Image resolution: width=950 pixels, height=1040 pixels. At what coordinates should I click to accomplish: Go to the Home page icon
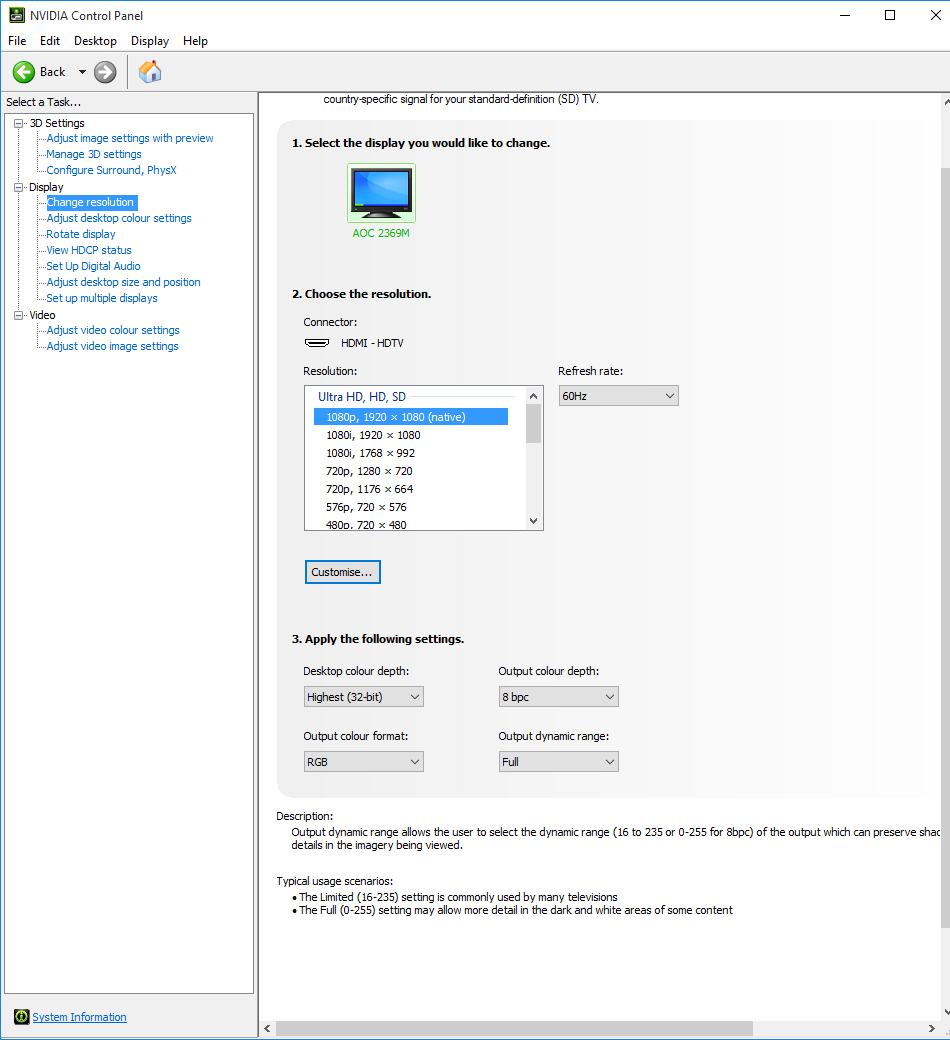click(x=150, y=72)
